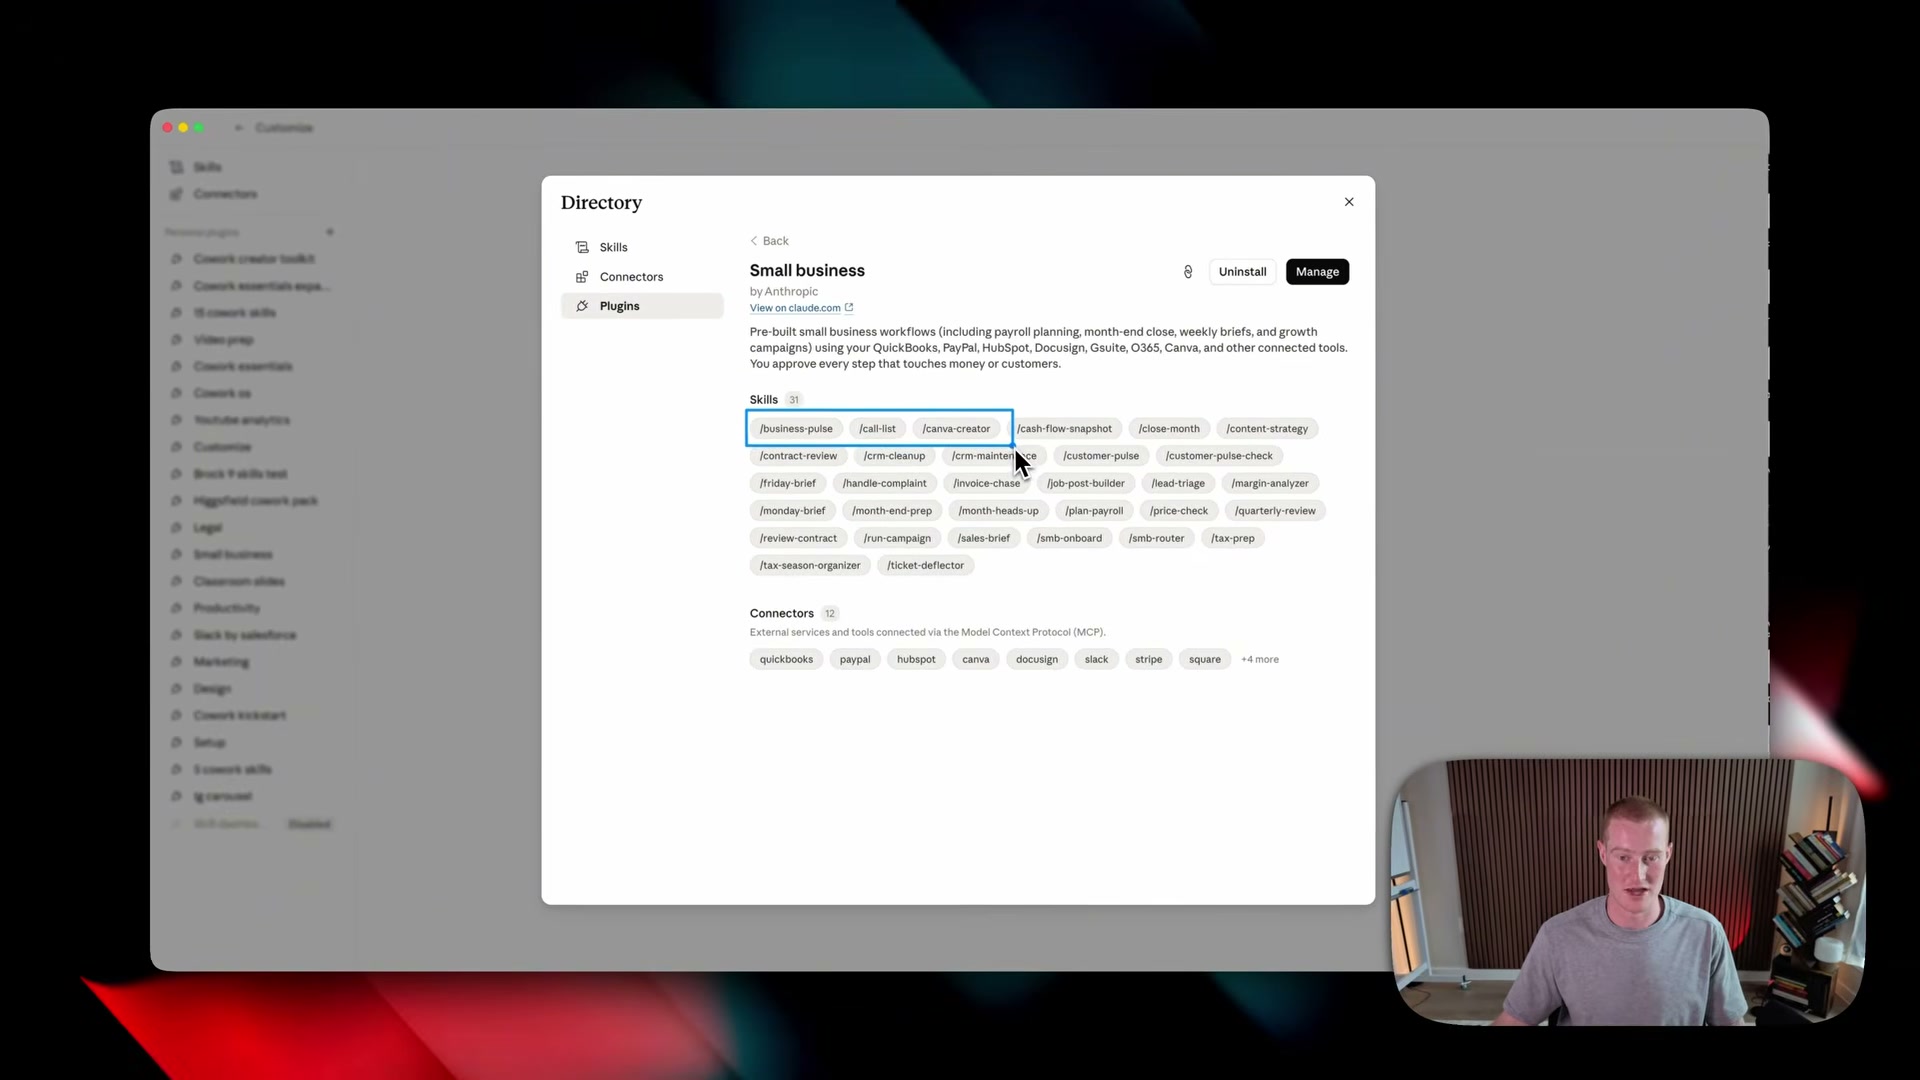Click the back arrow beside Customize title
Viewport: 1920px width, 1080px height.
click(x=238, y=128)
